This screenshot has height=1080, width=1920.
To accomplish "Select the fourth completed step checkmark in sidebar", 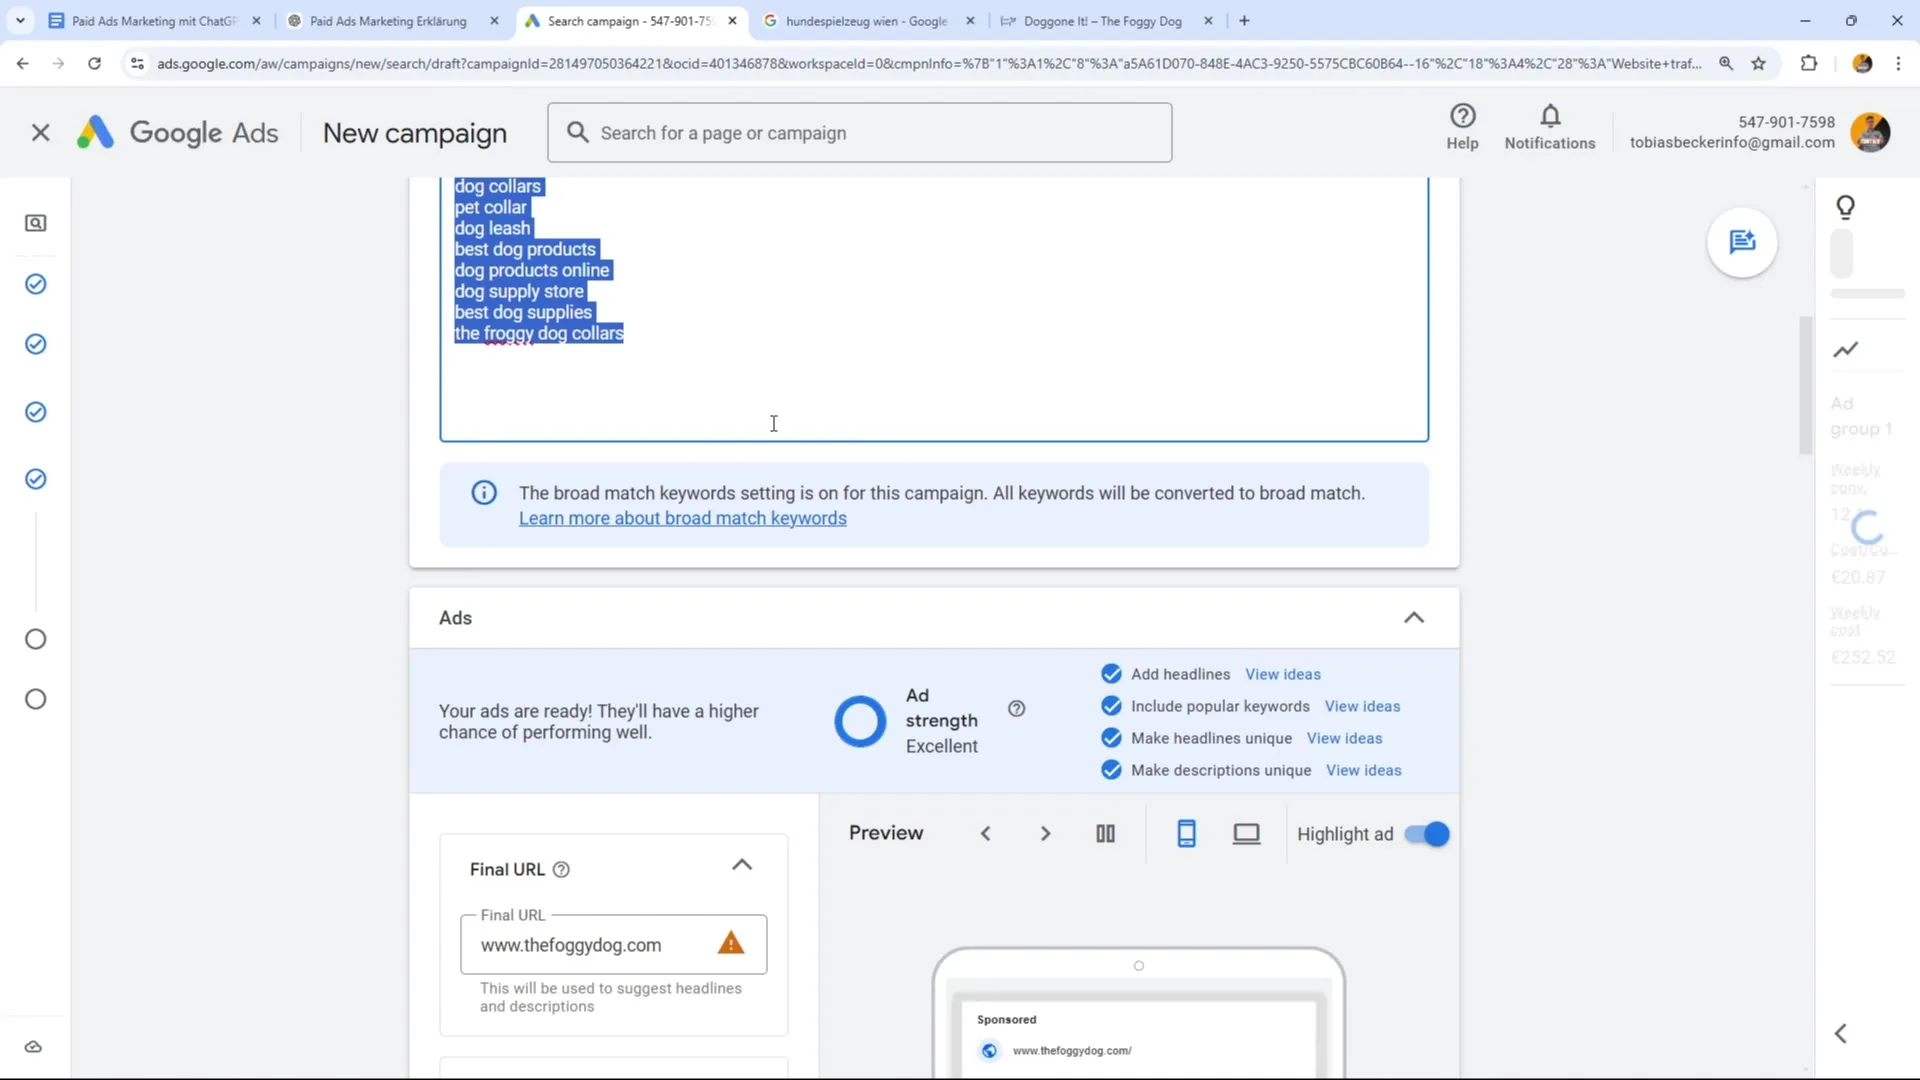I will click(x=36, y=479).
